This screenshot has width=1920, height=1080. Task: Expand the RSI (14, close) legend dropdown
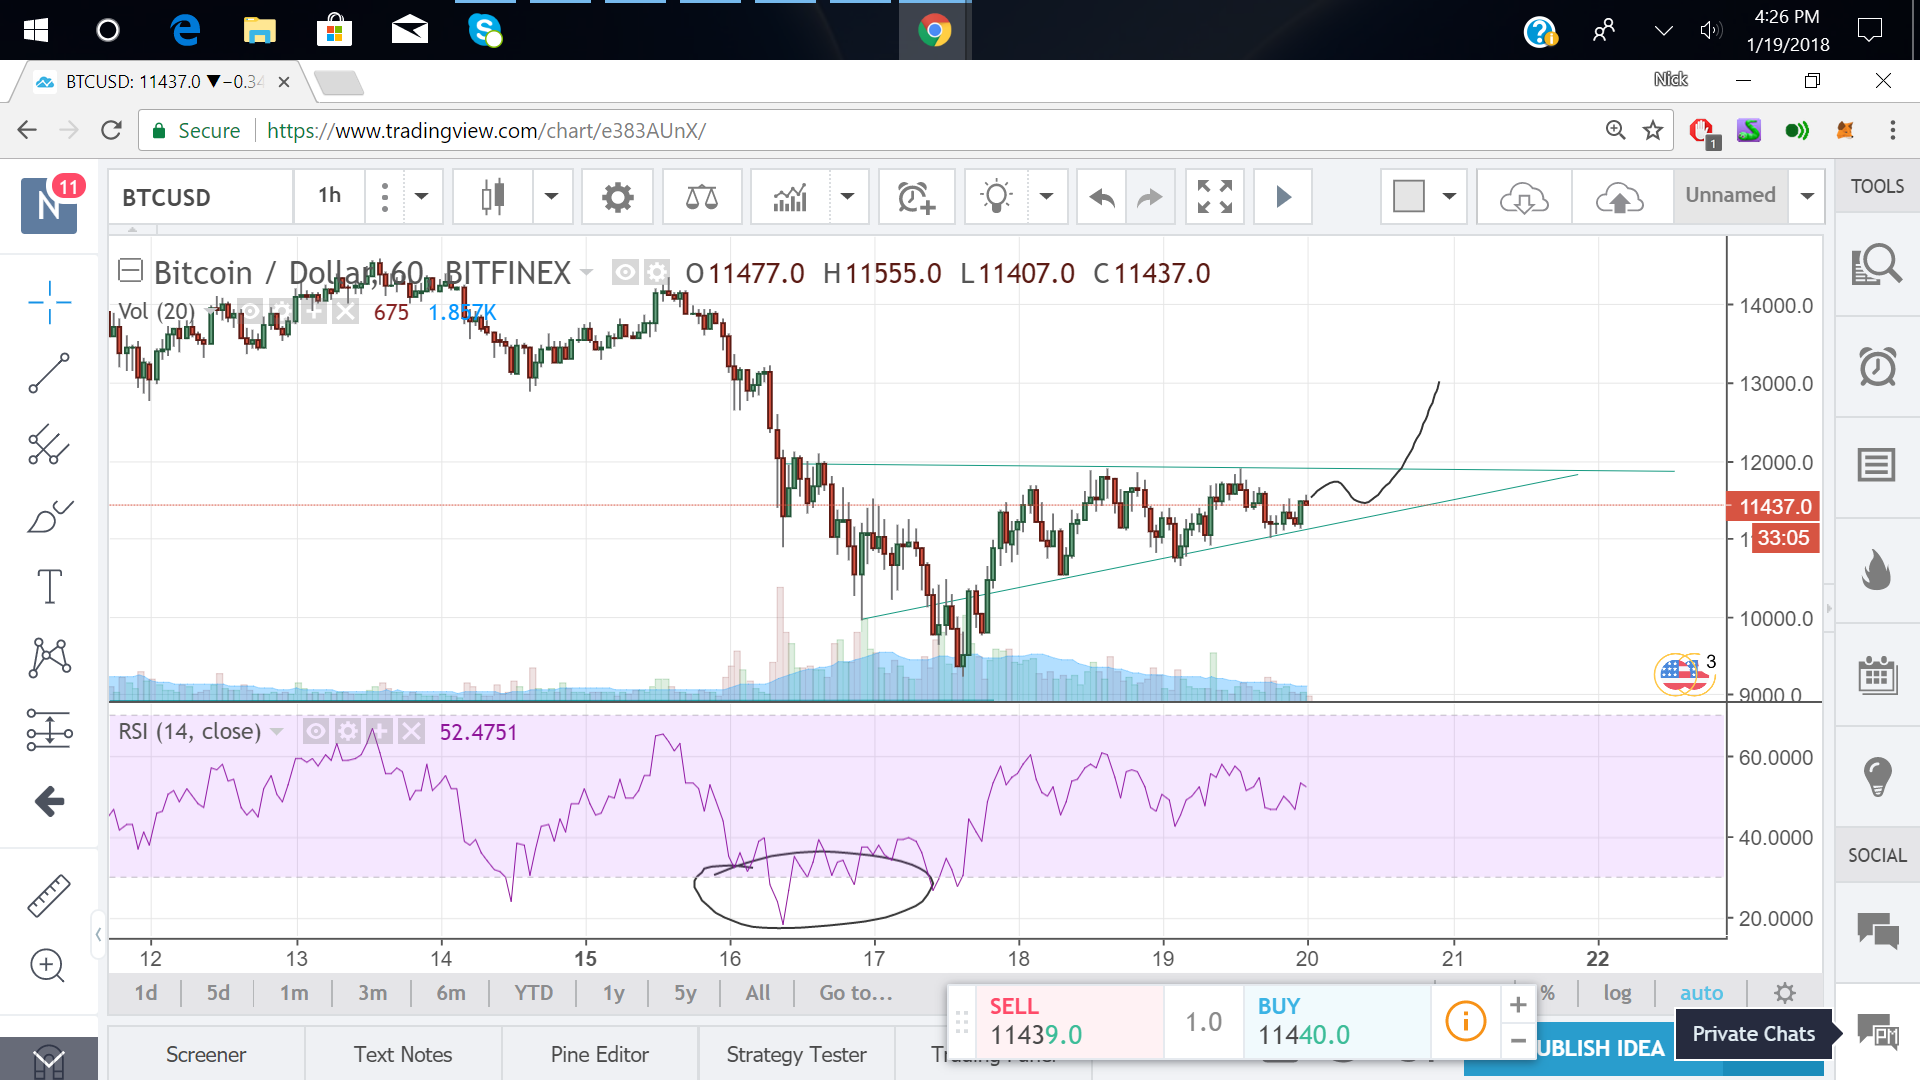[x=277, y=732]
